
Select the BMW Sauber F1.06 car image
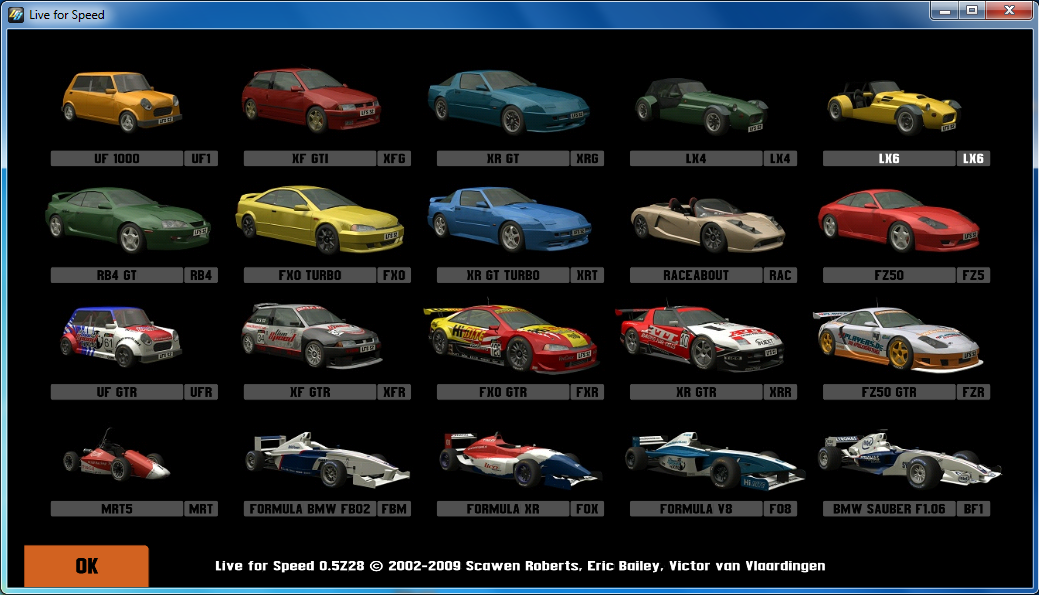(x=908, y=459)
